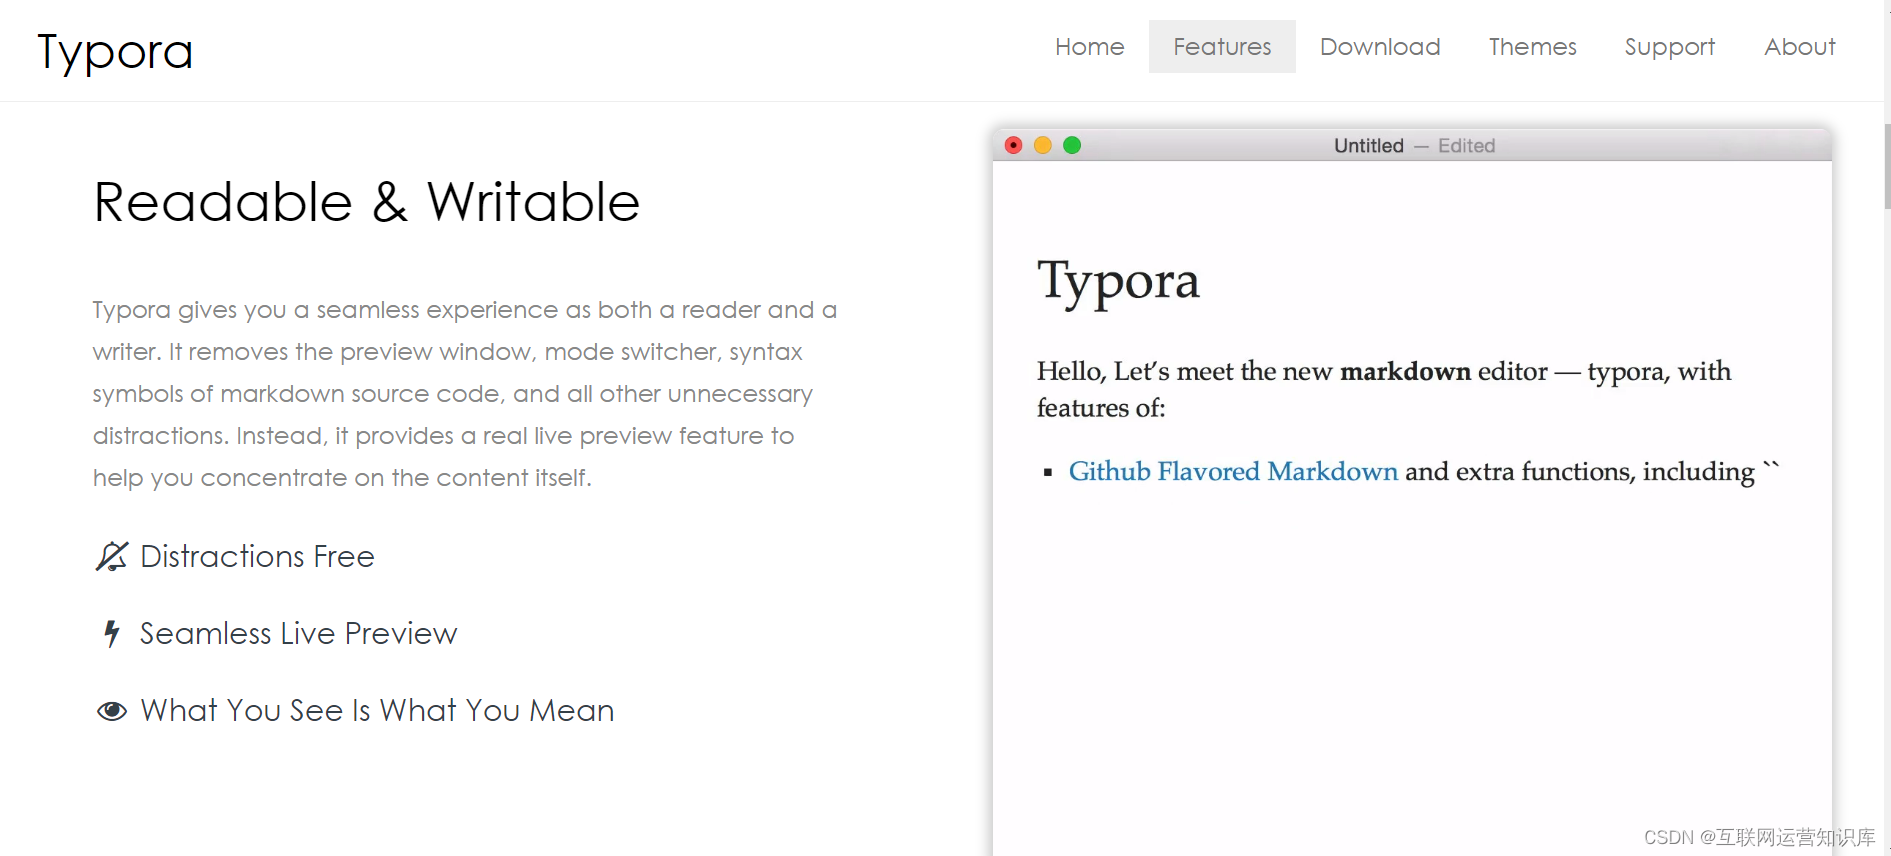Click the Typora logo in header
This screenshot has width=1891, height=856.
tap(115, 51)
